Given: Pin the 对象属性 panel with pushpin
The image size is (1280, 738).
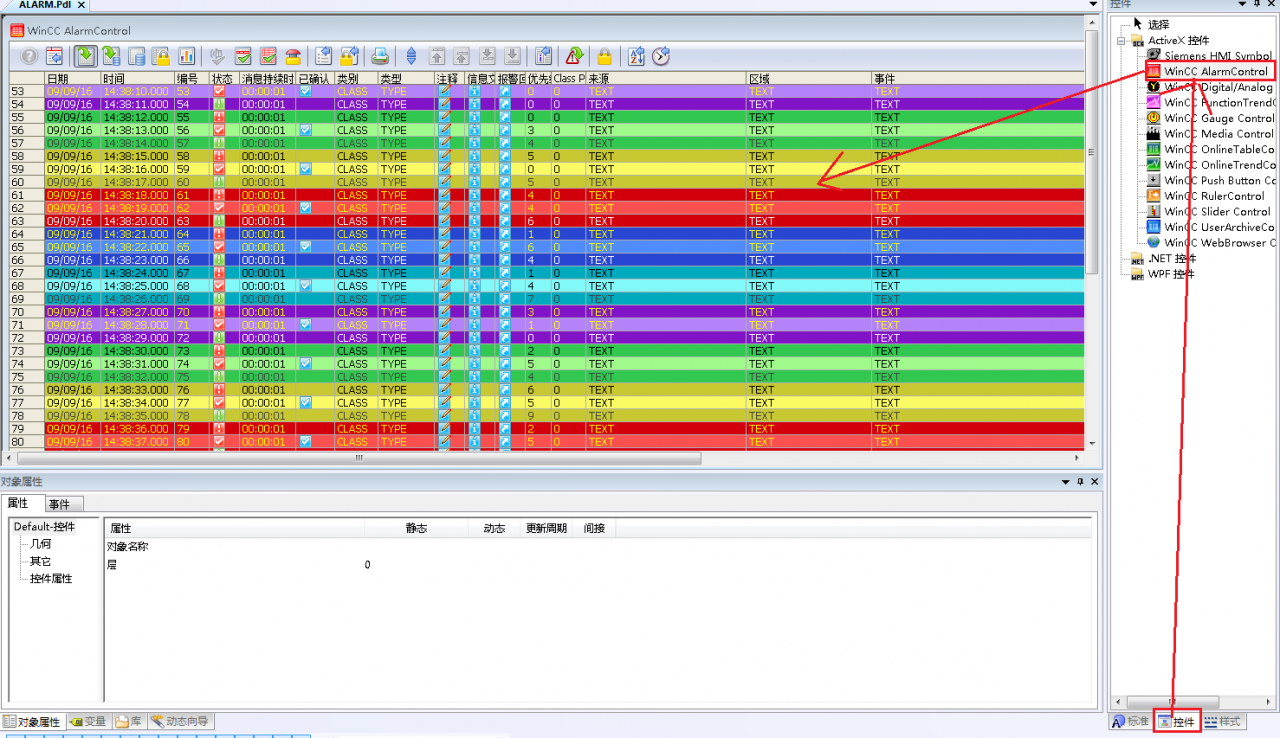Looking at the screenshot, I should click(x=1080, y=482).
